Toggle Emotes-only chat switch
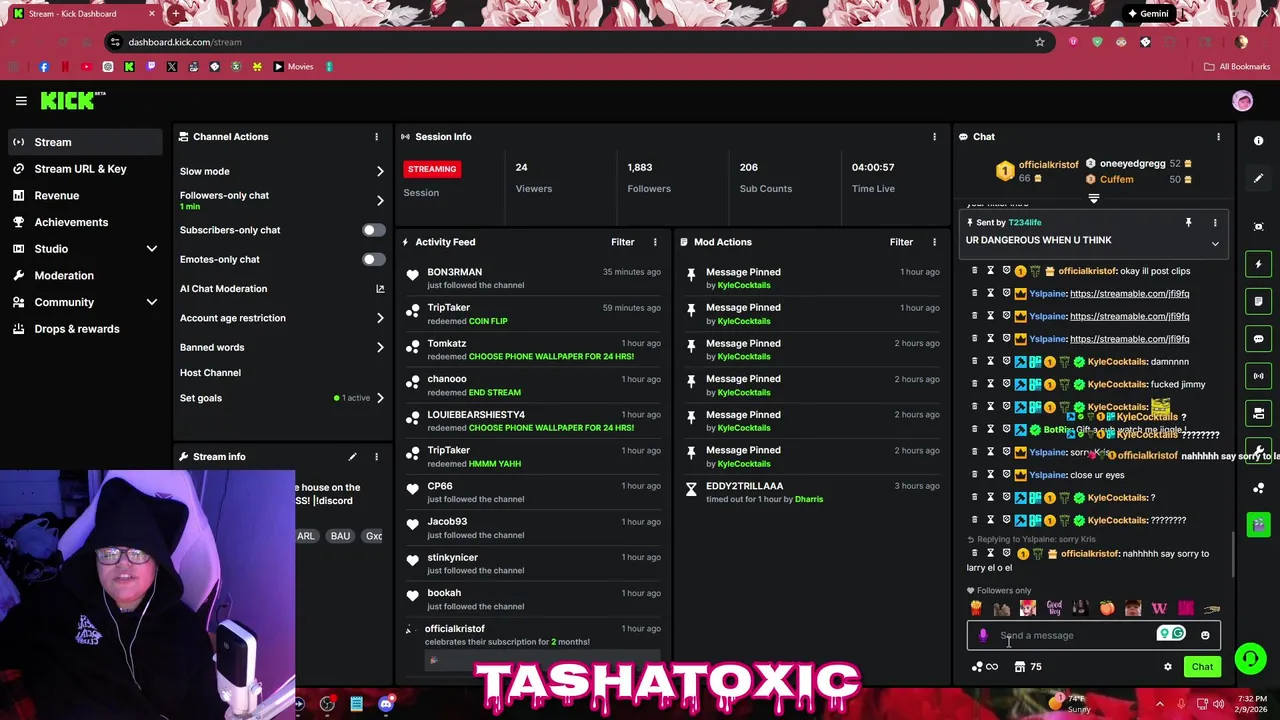 373,260
